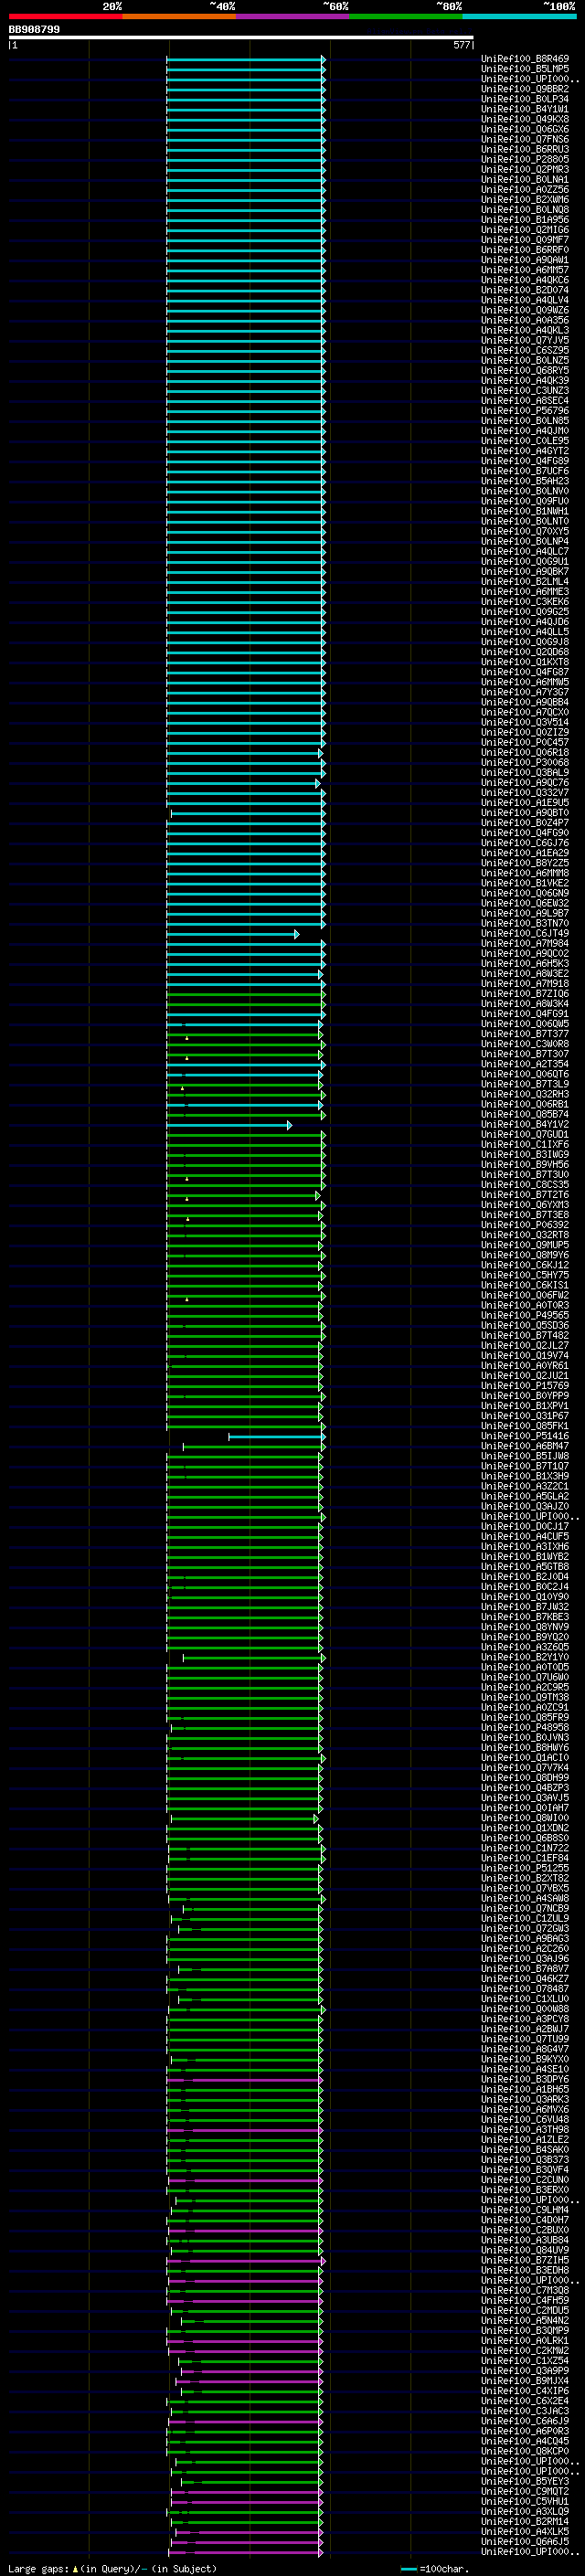Open hit UniRef100_Q32RH3
This screenshot has height=2576, width=585.
pyautogui.click(x=525, y=1094)
